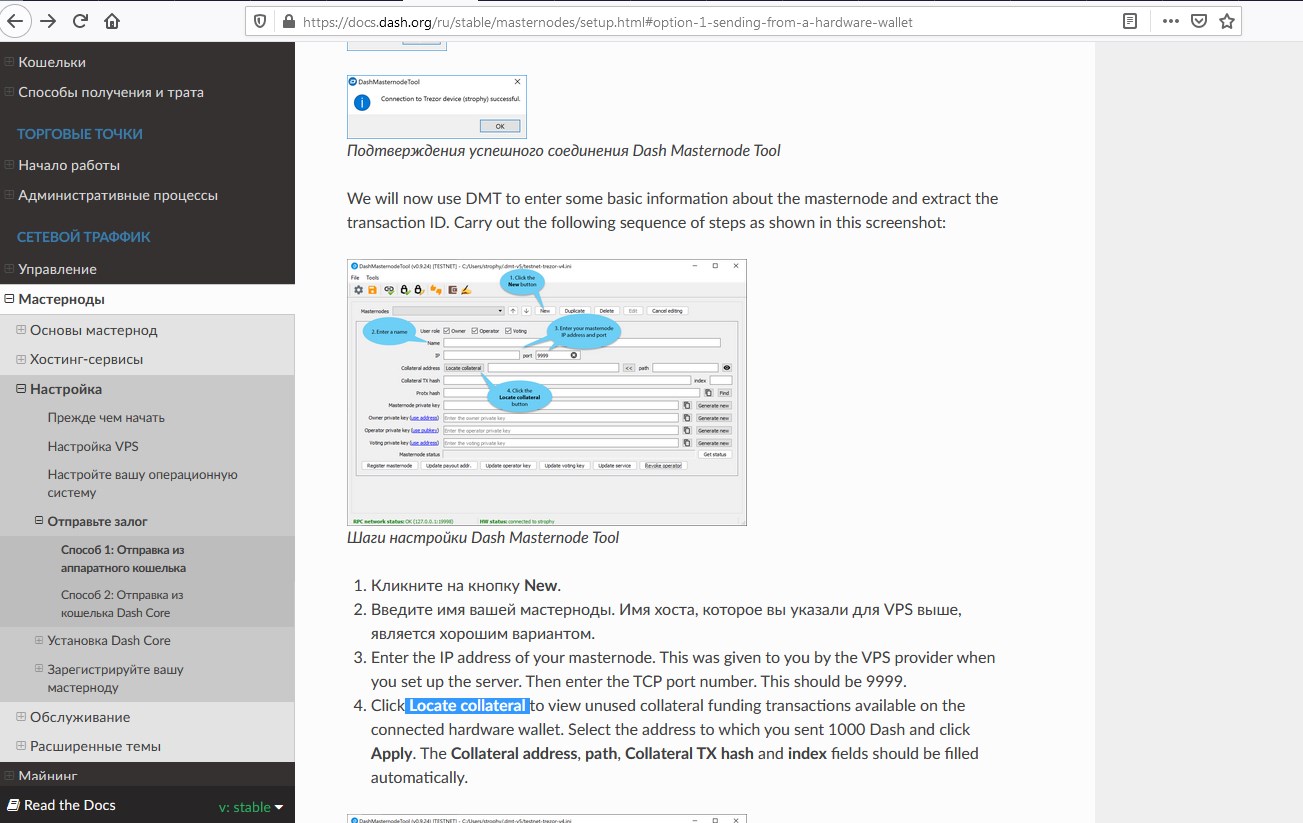1303x823 pixels.
Task: Expand the Хостинг-сервисы subsection
Action: [21, 359]
